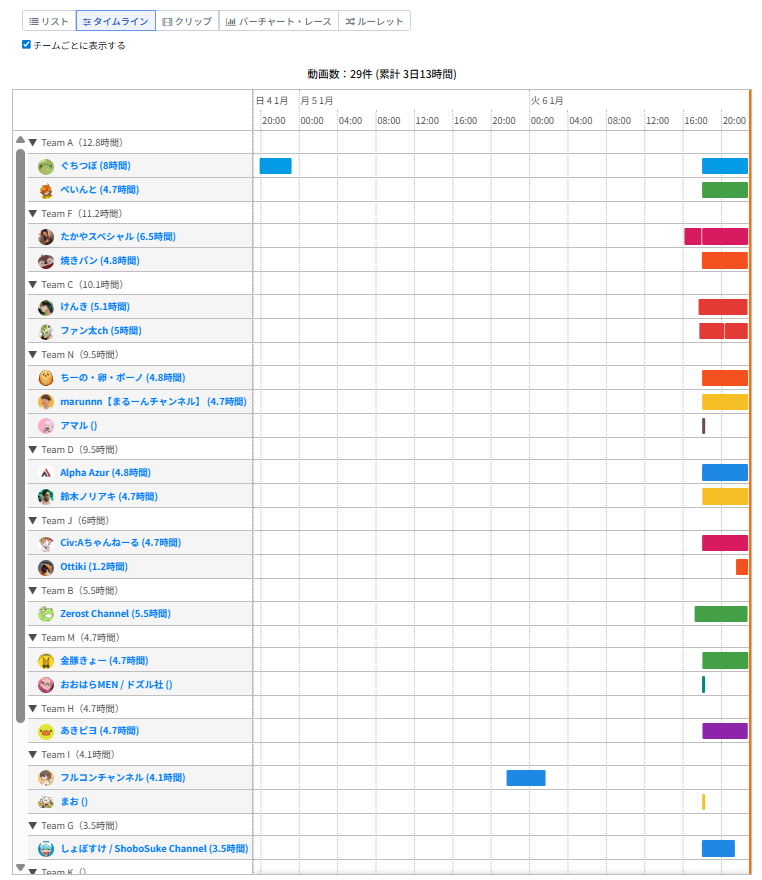The width and height of the screenshot is (762, 880).
Task: Collapse Team B group
Action: [x=33, y=591]
